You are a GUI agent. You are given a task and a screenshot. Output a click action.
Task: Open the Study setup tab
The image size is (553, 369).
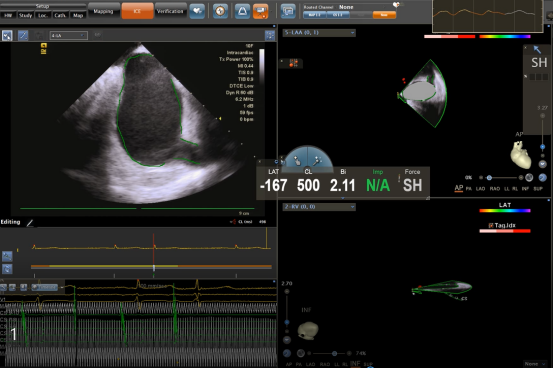pyautogui.click(x=25, y=16)
